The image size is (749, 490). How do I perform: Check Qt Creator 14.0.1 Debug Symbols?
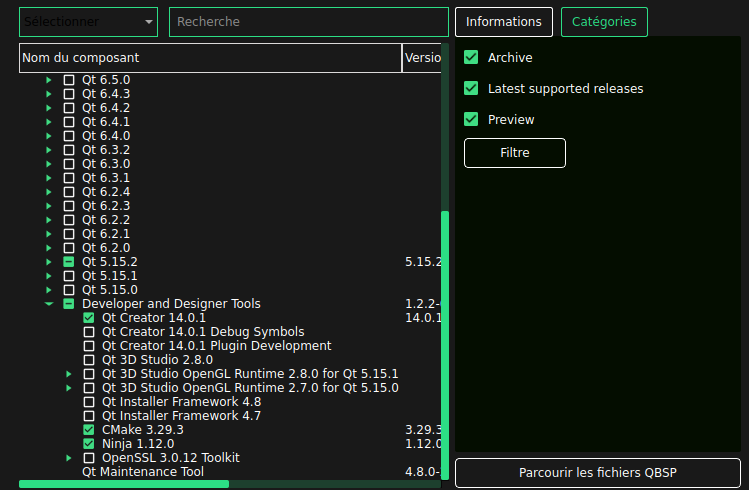coord(89,332)
